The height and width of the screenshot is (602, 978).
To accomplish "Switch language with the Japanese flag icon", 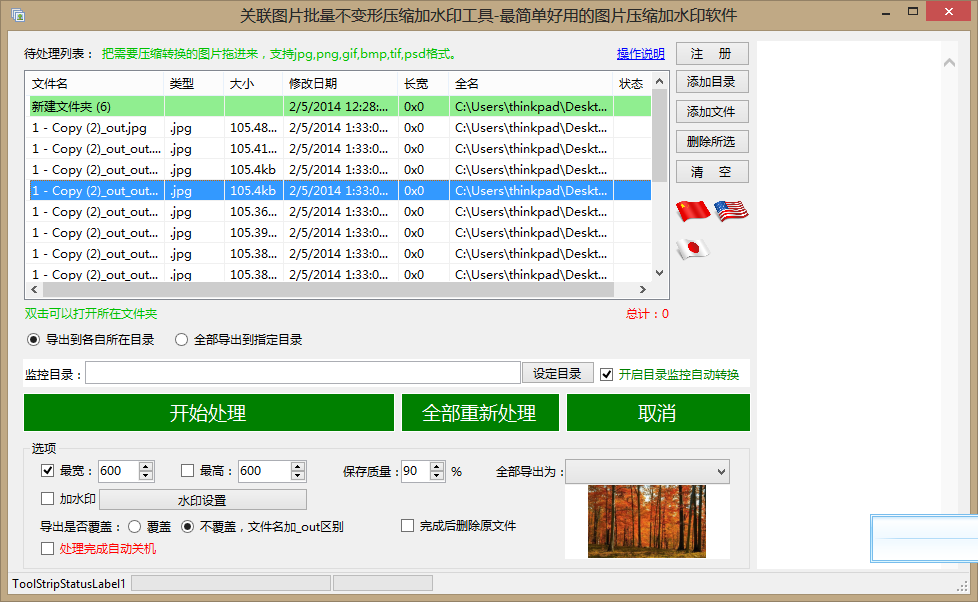I will [692, 249].
